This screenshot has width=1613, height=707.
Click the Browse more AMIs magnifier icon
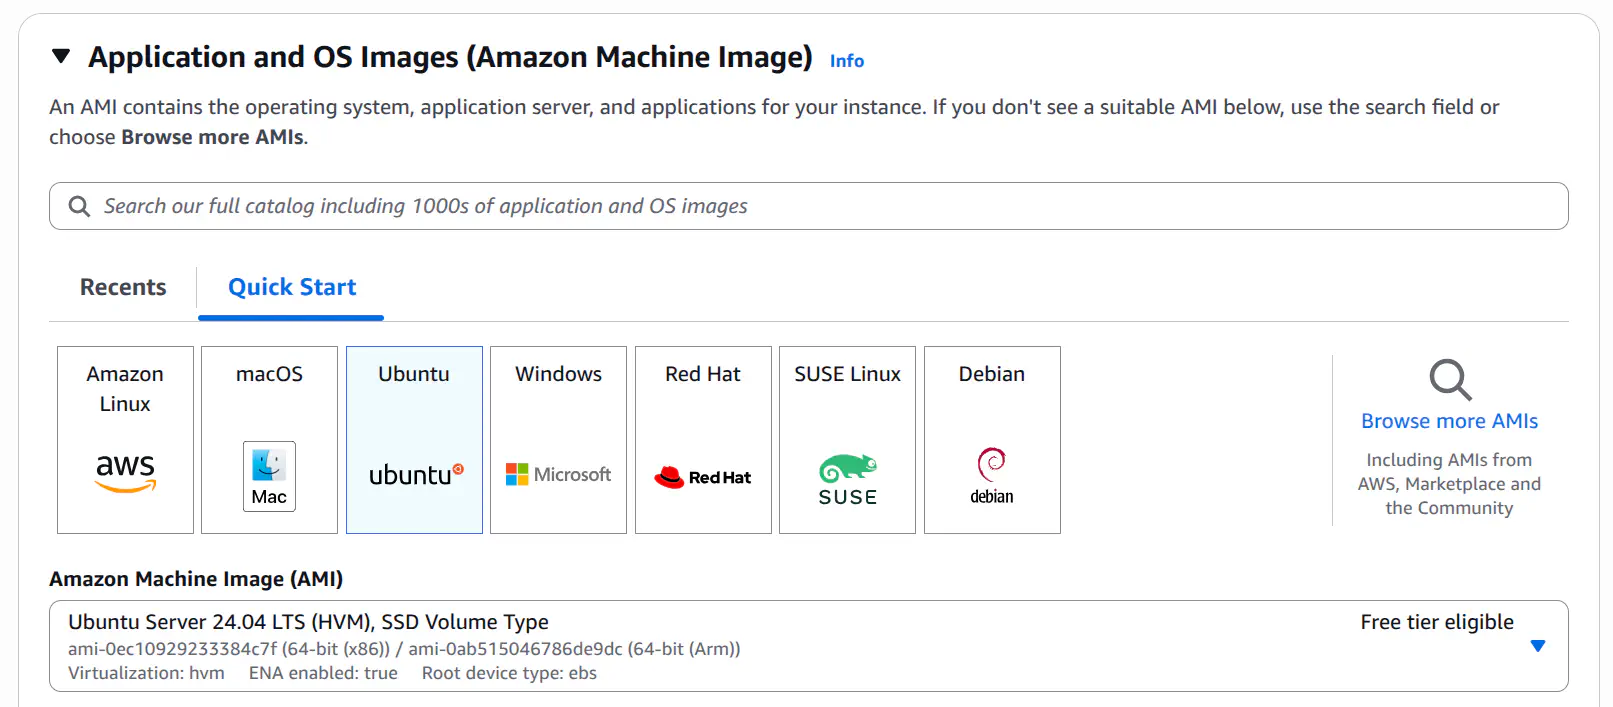pos(1450,380)
